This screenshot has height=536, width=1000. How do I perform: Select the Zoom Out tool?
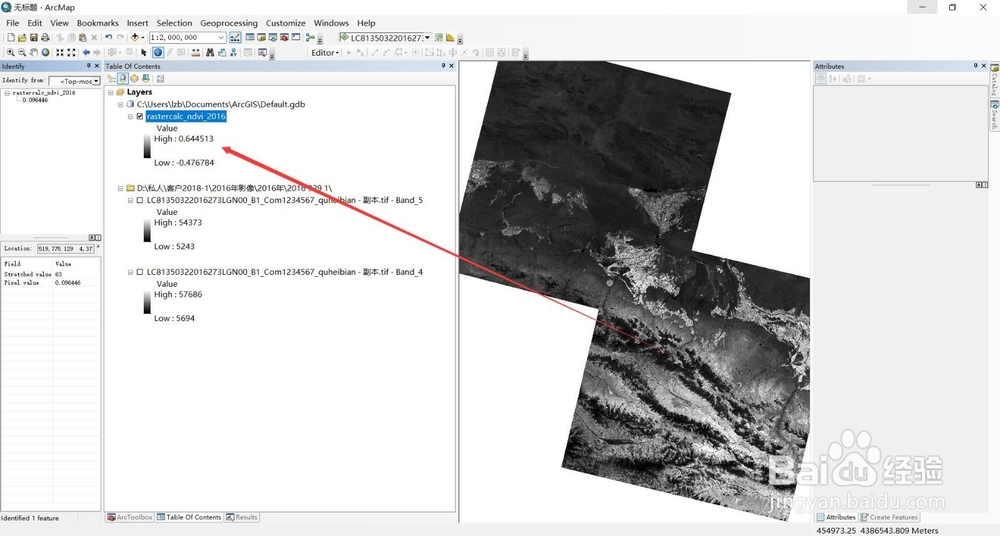pyautogui.click(x=22, y=52)
